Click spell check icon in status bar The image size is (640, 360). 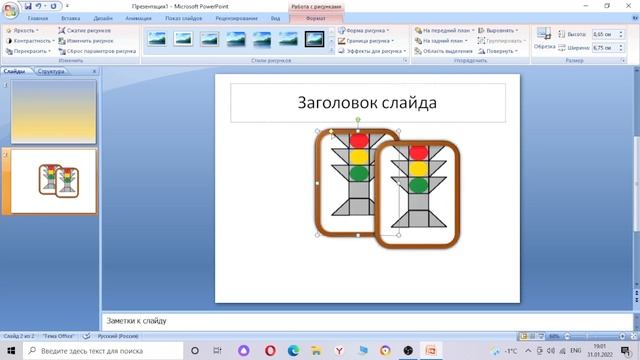tap(87, 336)
